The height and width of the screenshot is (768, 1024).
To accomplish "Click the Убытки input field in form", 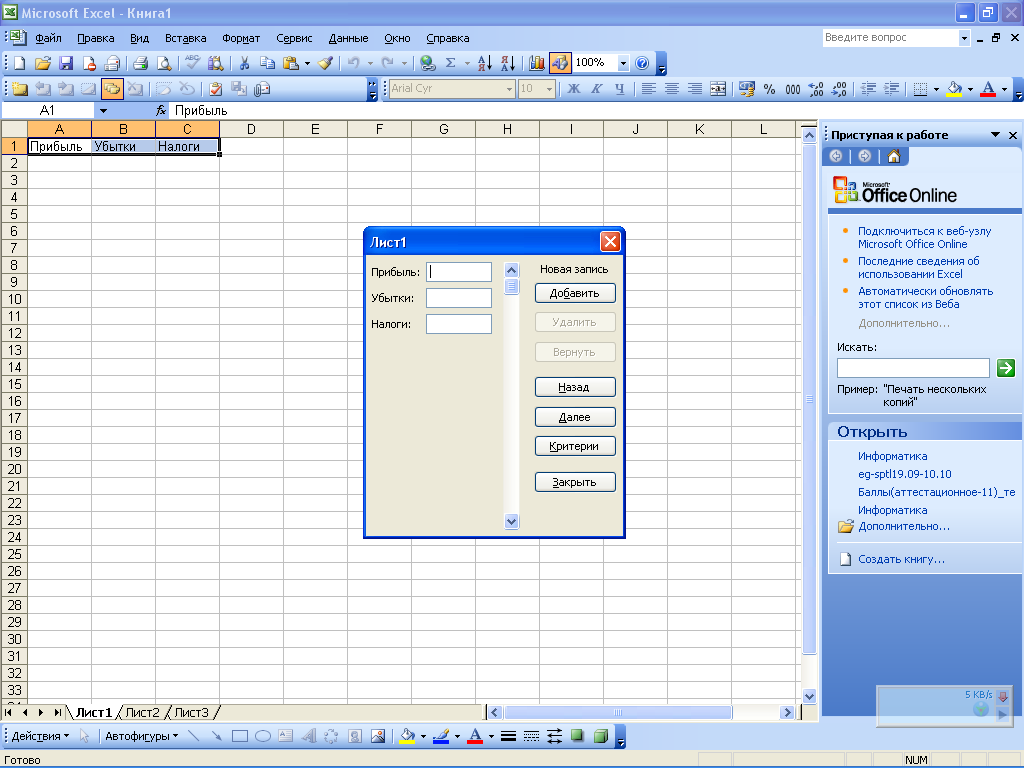I will click(458, 298).
